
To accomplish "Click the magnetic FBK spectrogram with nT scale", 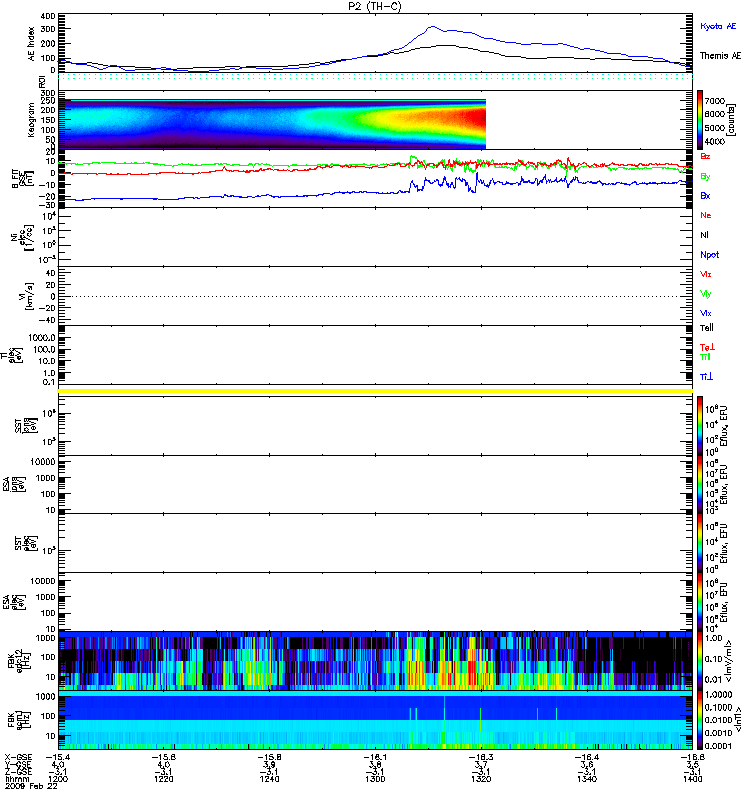I will coord(375,720).
